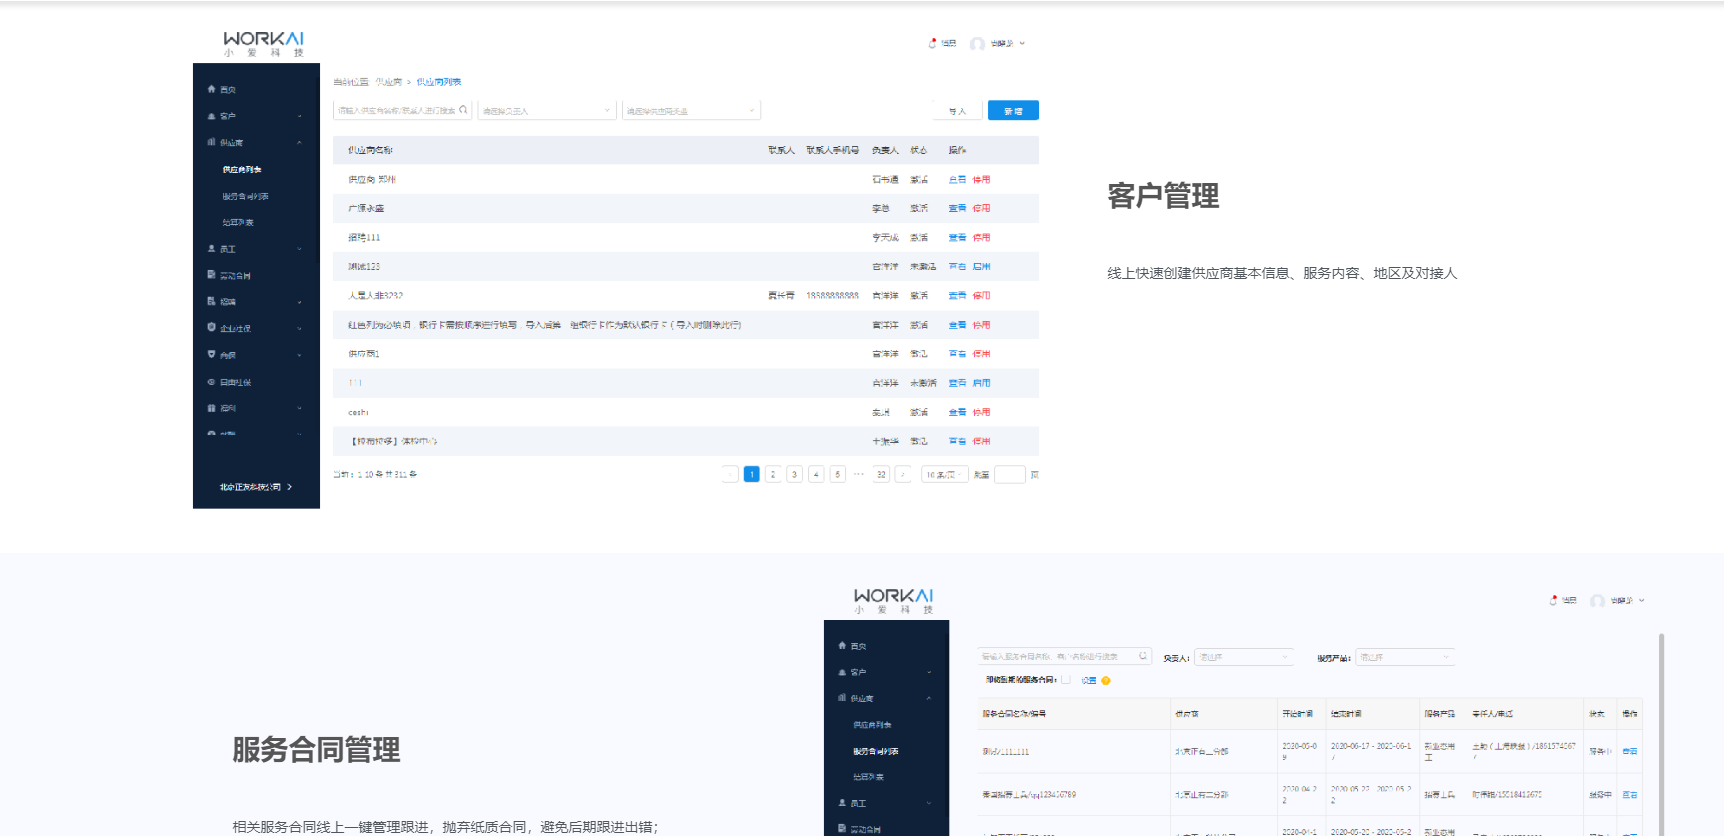This screenshot has width=1724, height=836.
Task: Tick the expiring service contracts checkbox
Action: [1066, 679]
